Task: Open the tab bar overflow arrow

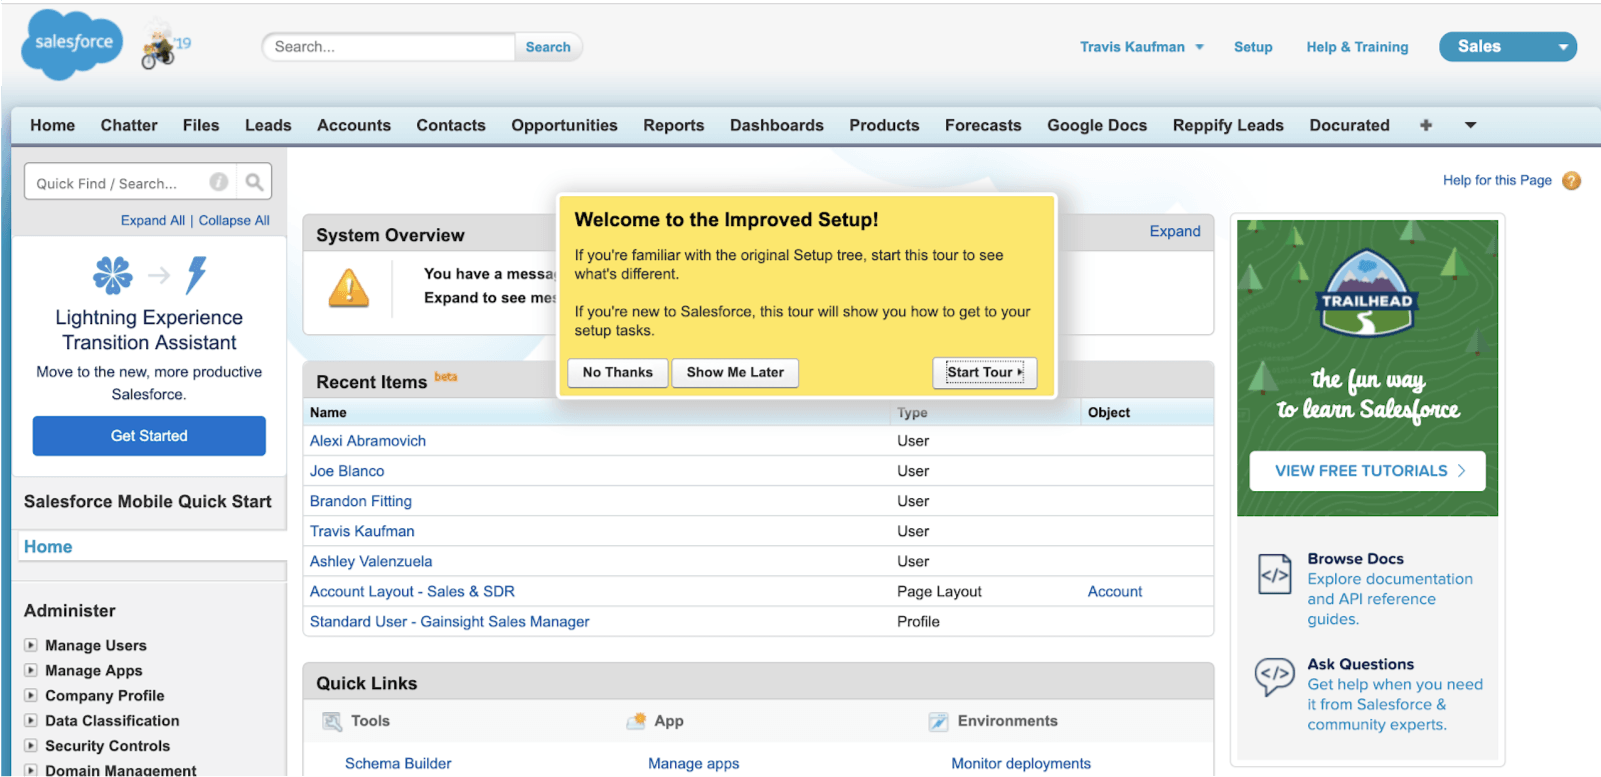Action: [1470, 125]
